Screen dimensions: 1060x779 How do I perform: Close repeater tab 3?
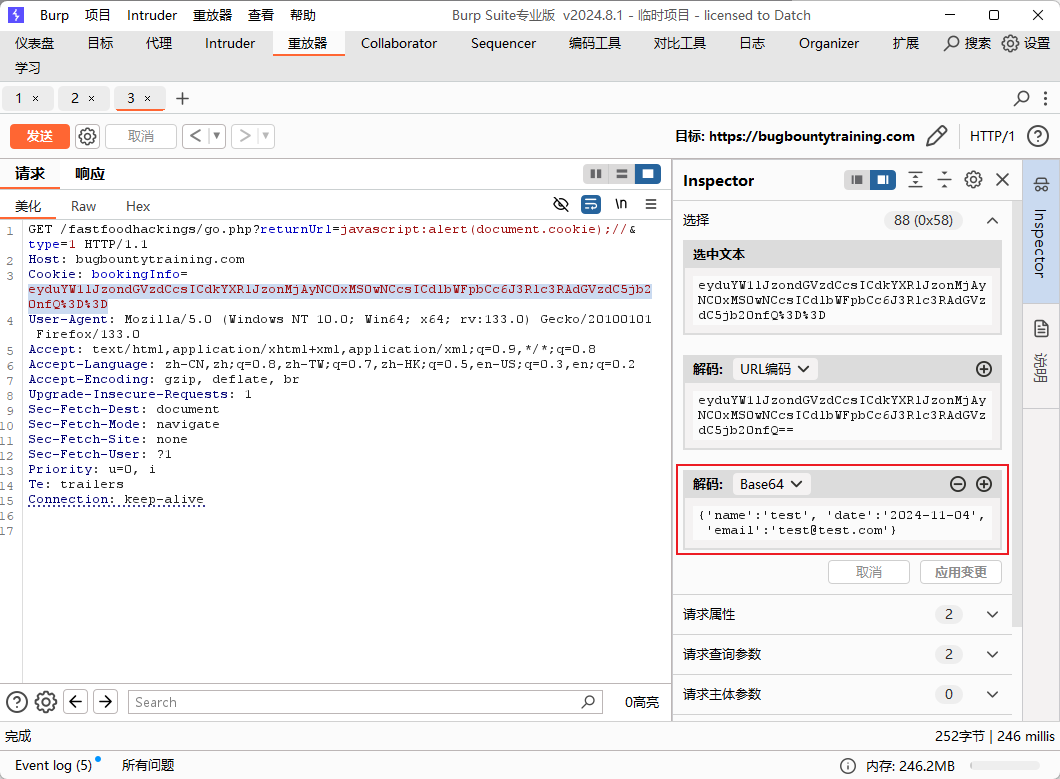147,99
